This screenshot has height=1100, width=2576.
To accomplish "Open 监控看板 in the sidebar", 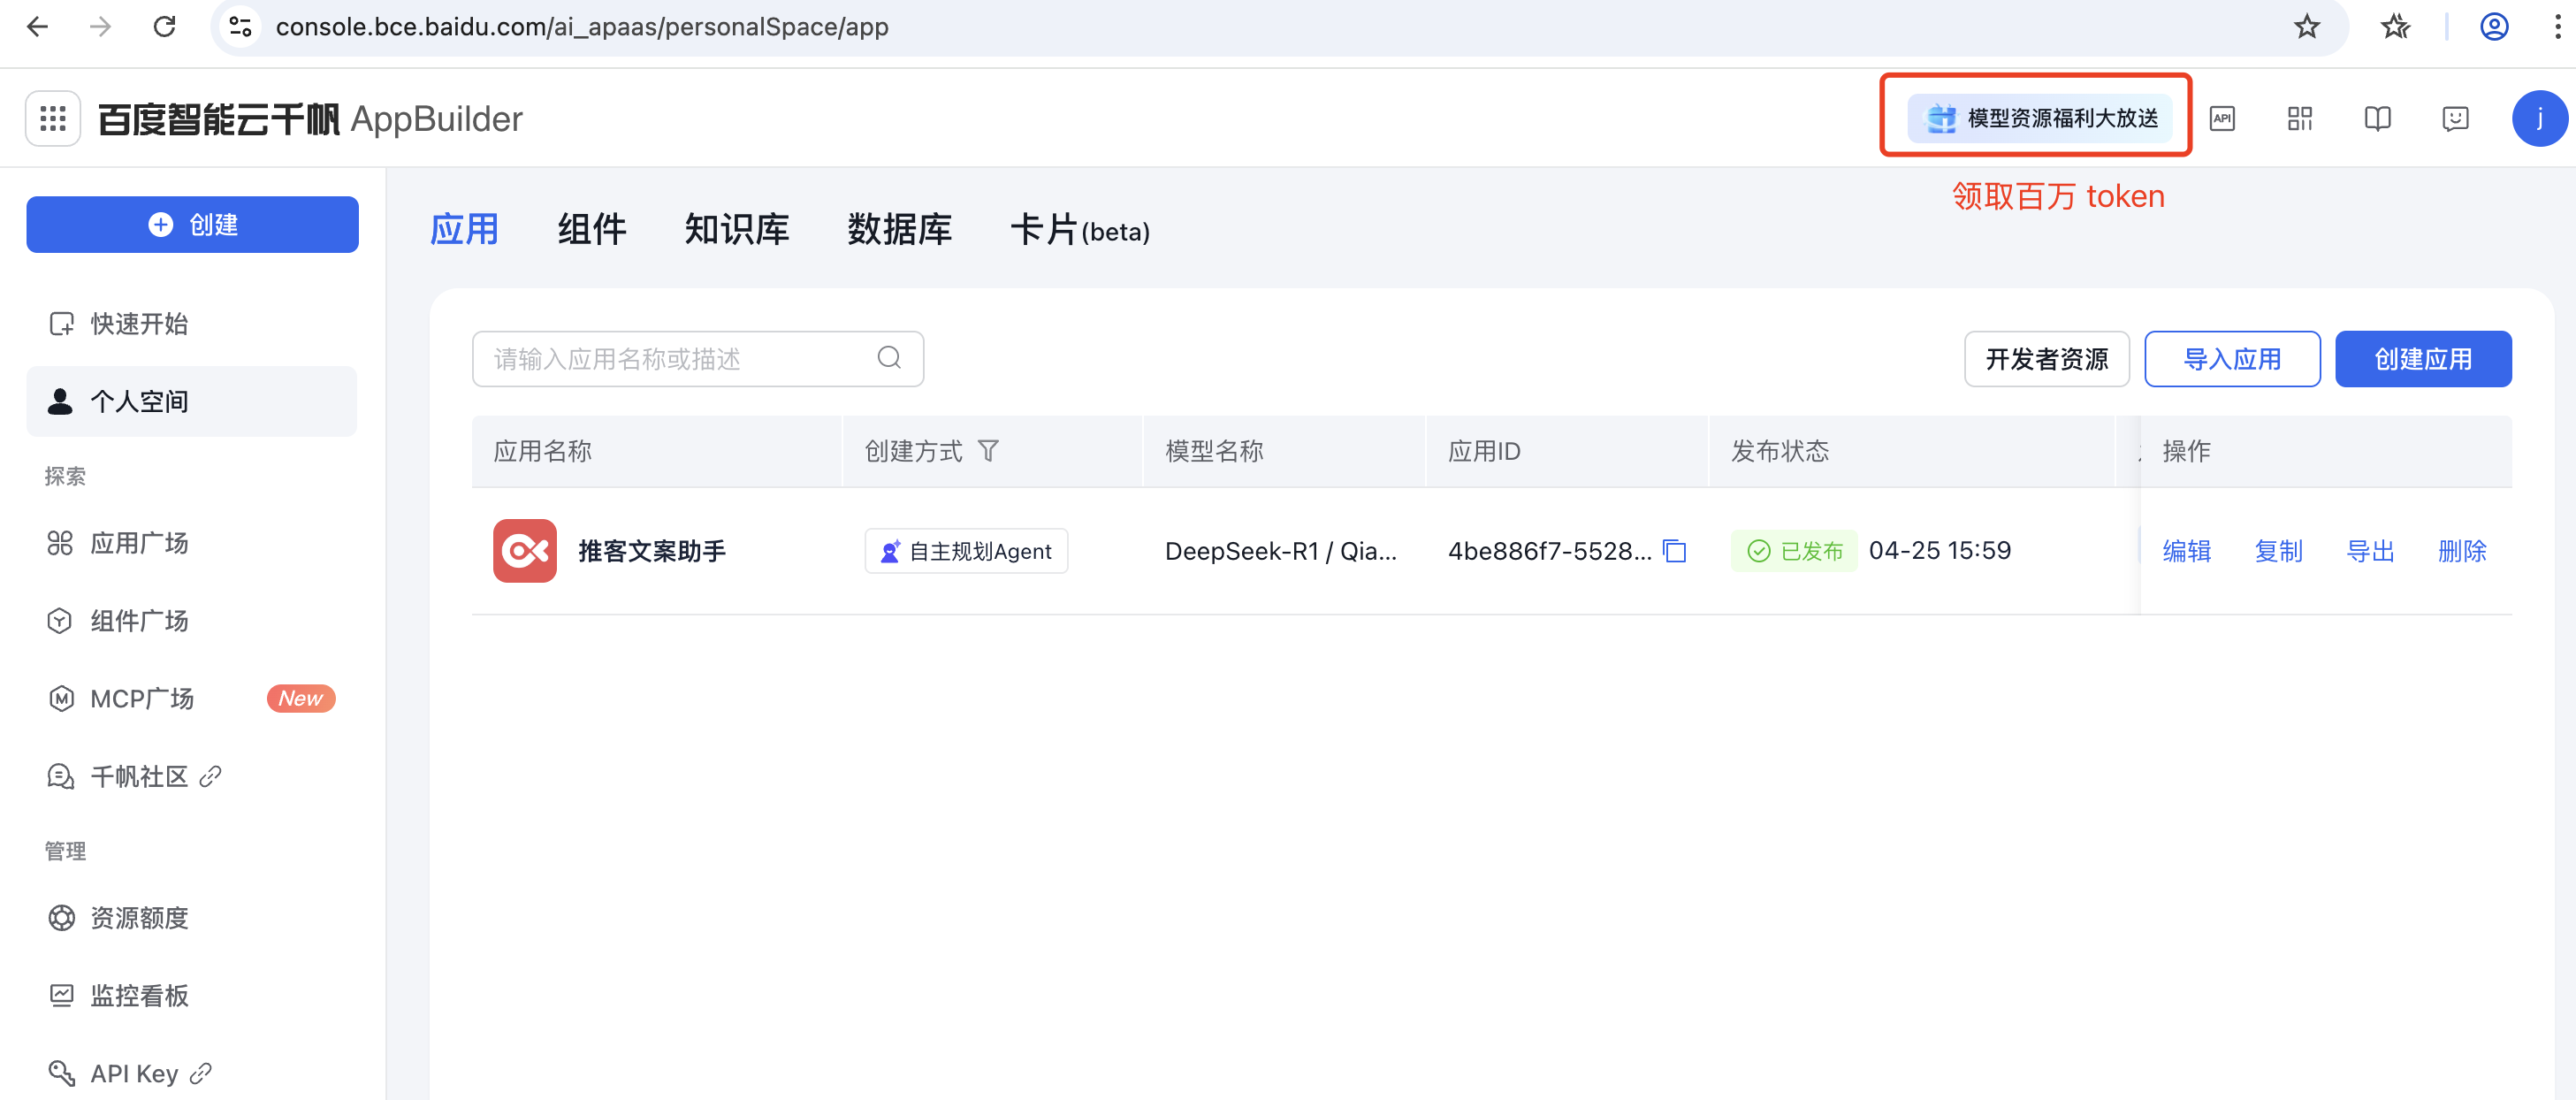I will tap(192, 995).
